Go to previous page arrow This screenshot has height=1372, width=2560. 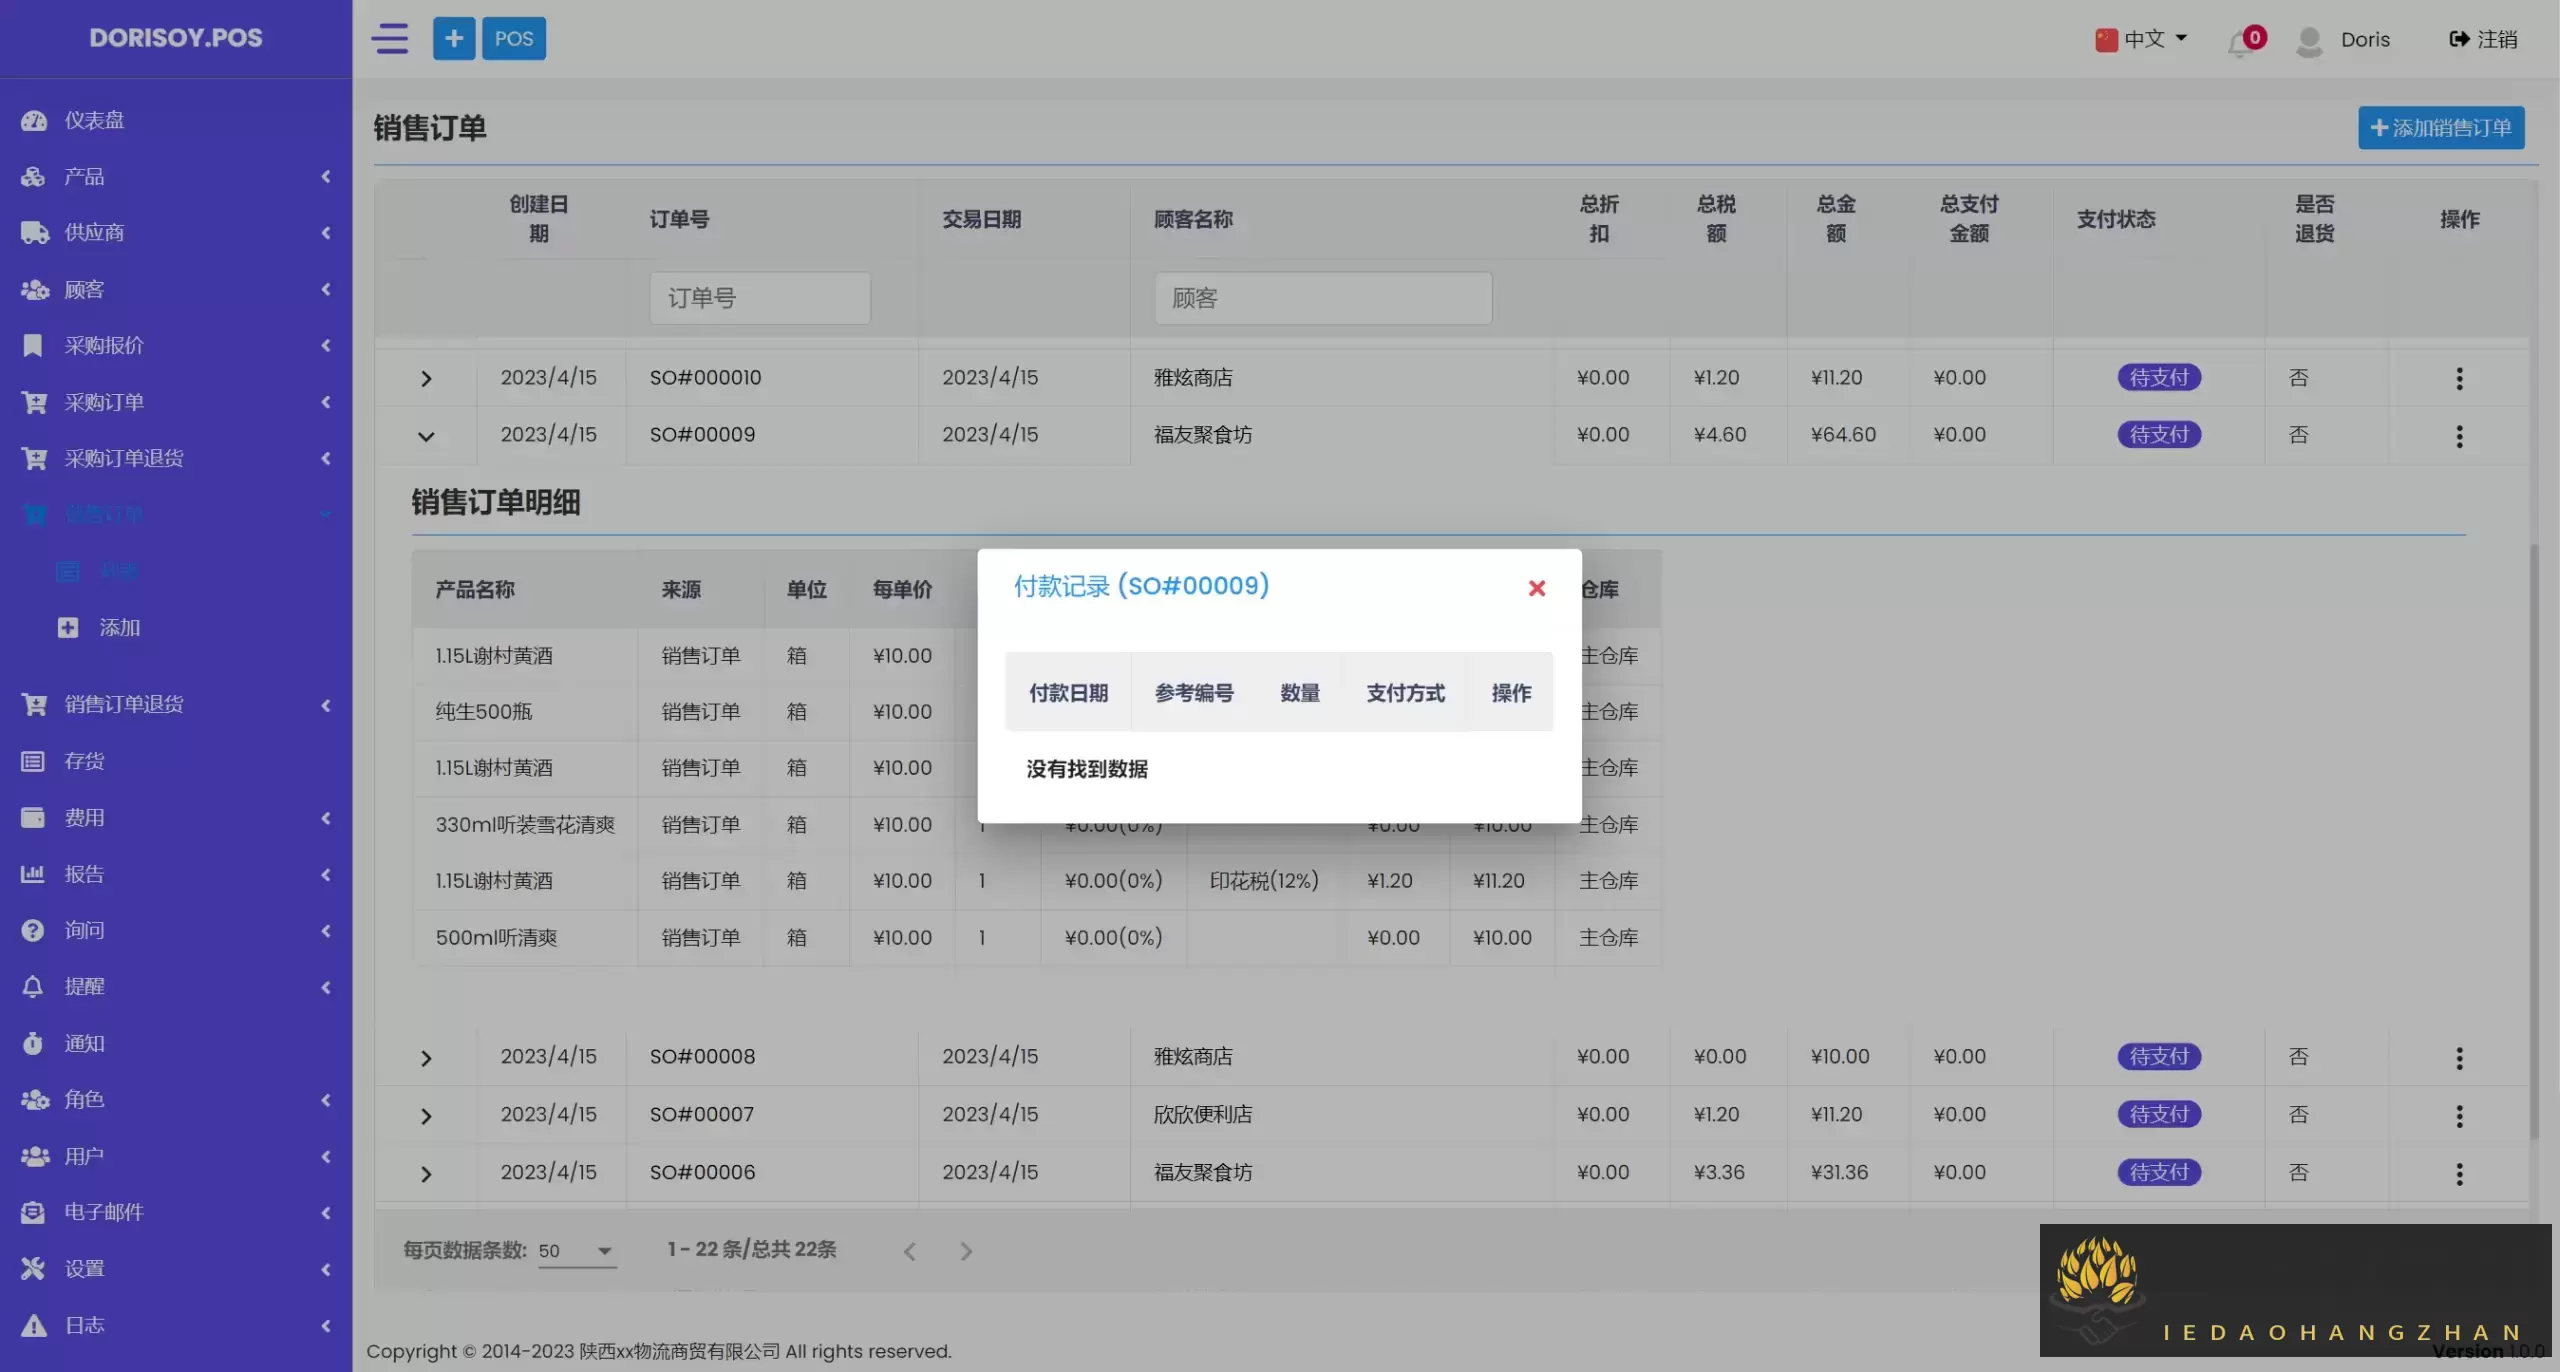tap(910, 1251)
